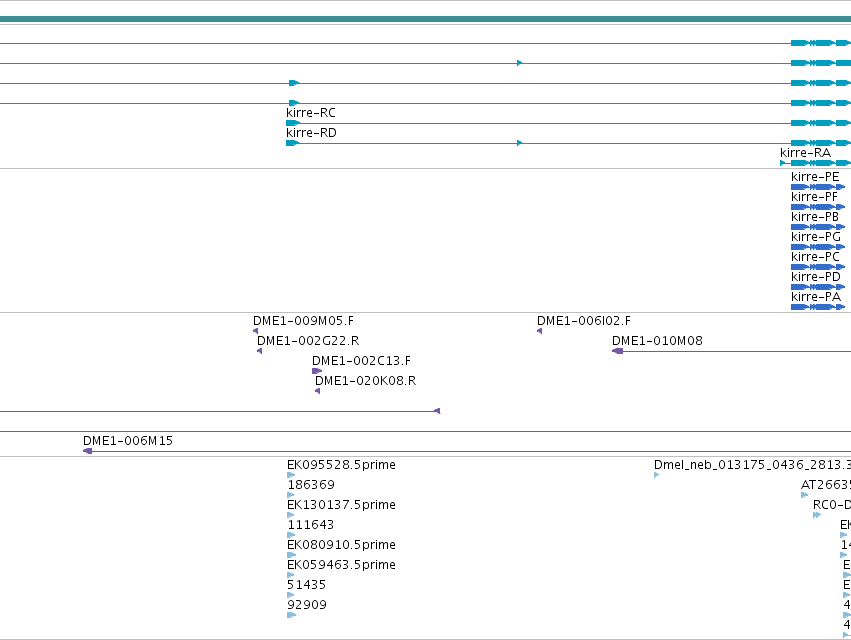Click the kirre-PA protein label
Image resolution: width=851 pixels, height=640 pixels.
[816, 297]
